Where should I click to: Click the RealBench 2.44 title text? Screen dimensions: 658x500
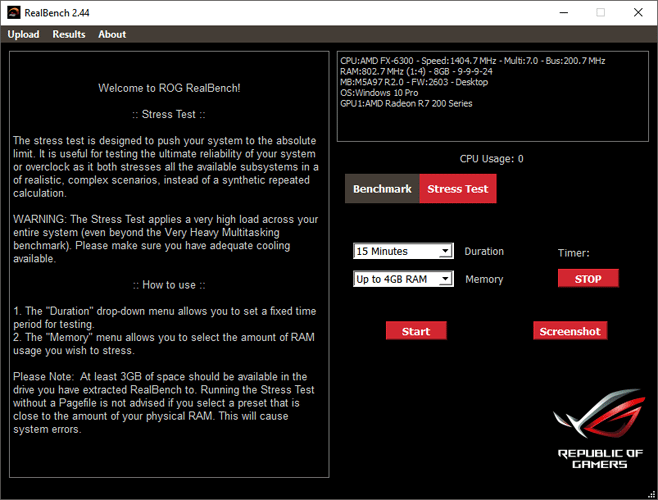click(57, 13)
